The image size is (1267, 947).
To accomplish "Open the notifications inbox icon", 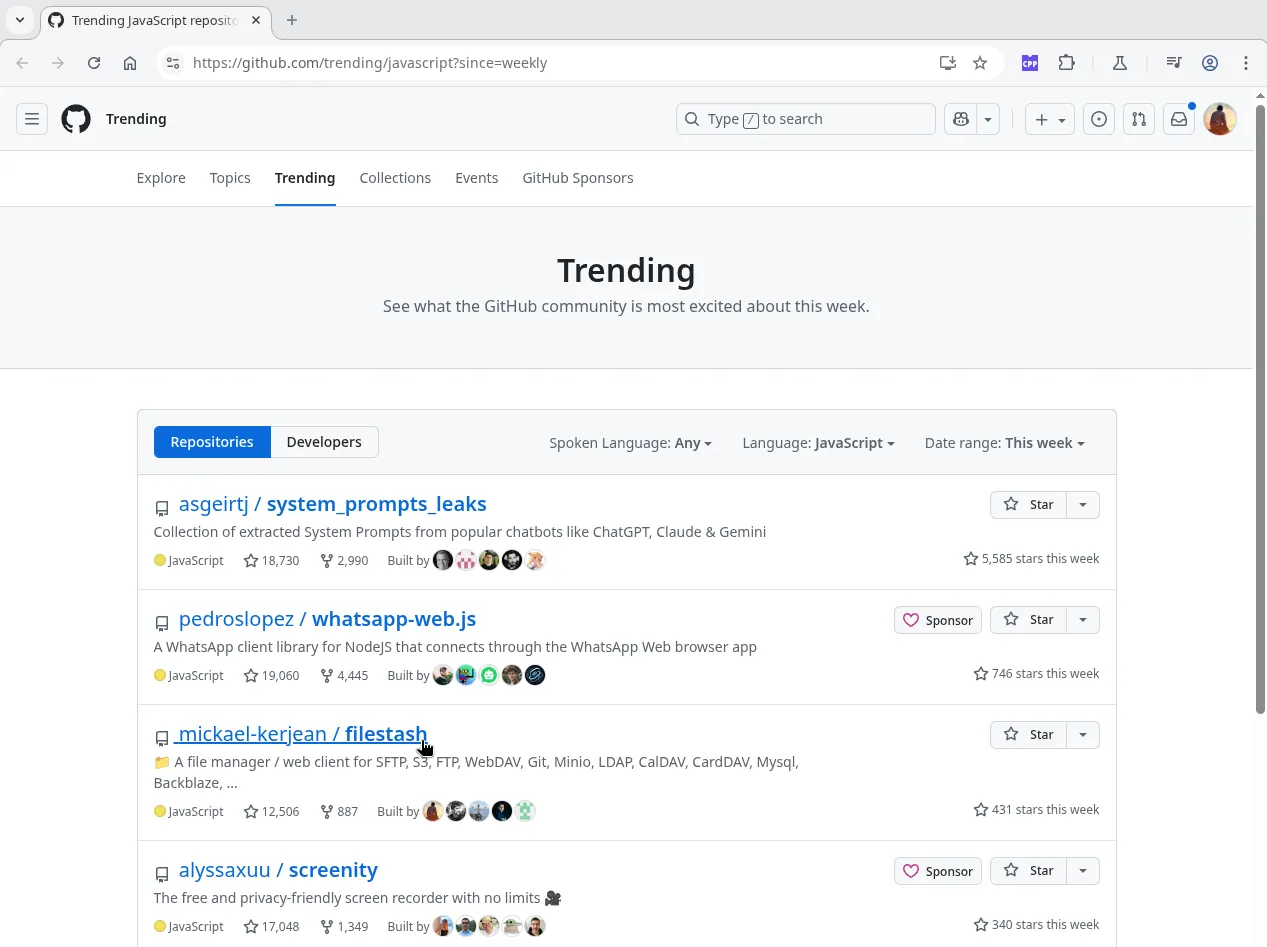I will click(1179, 119).
